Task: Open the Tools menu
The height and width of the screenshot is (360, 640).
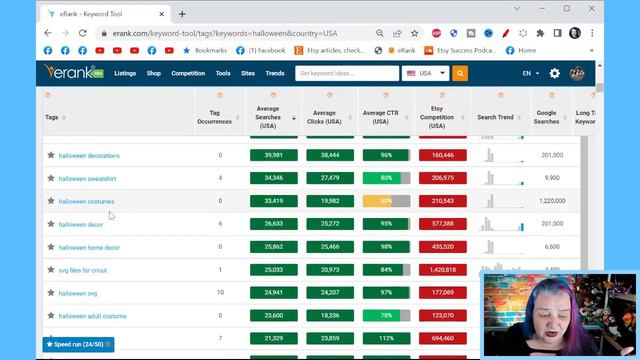Action: (223, 73)
